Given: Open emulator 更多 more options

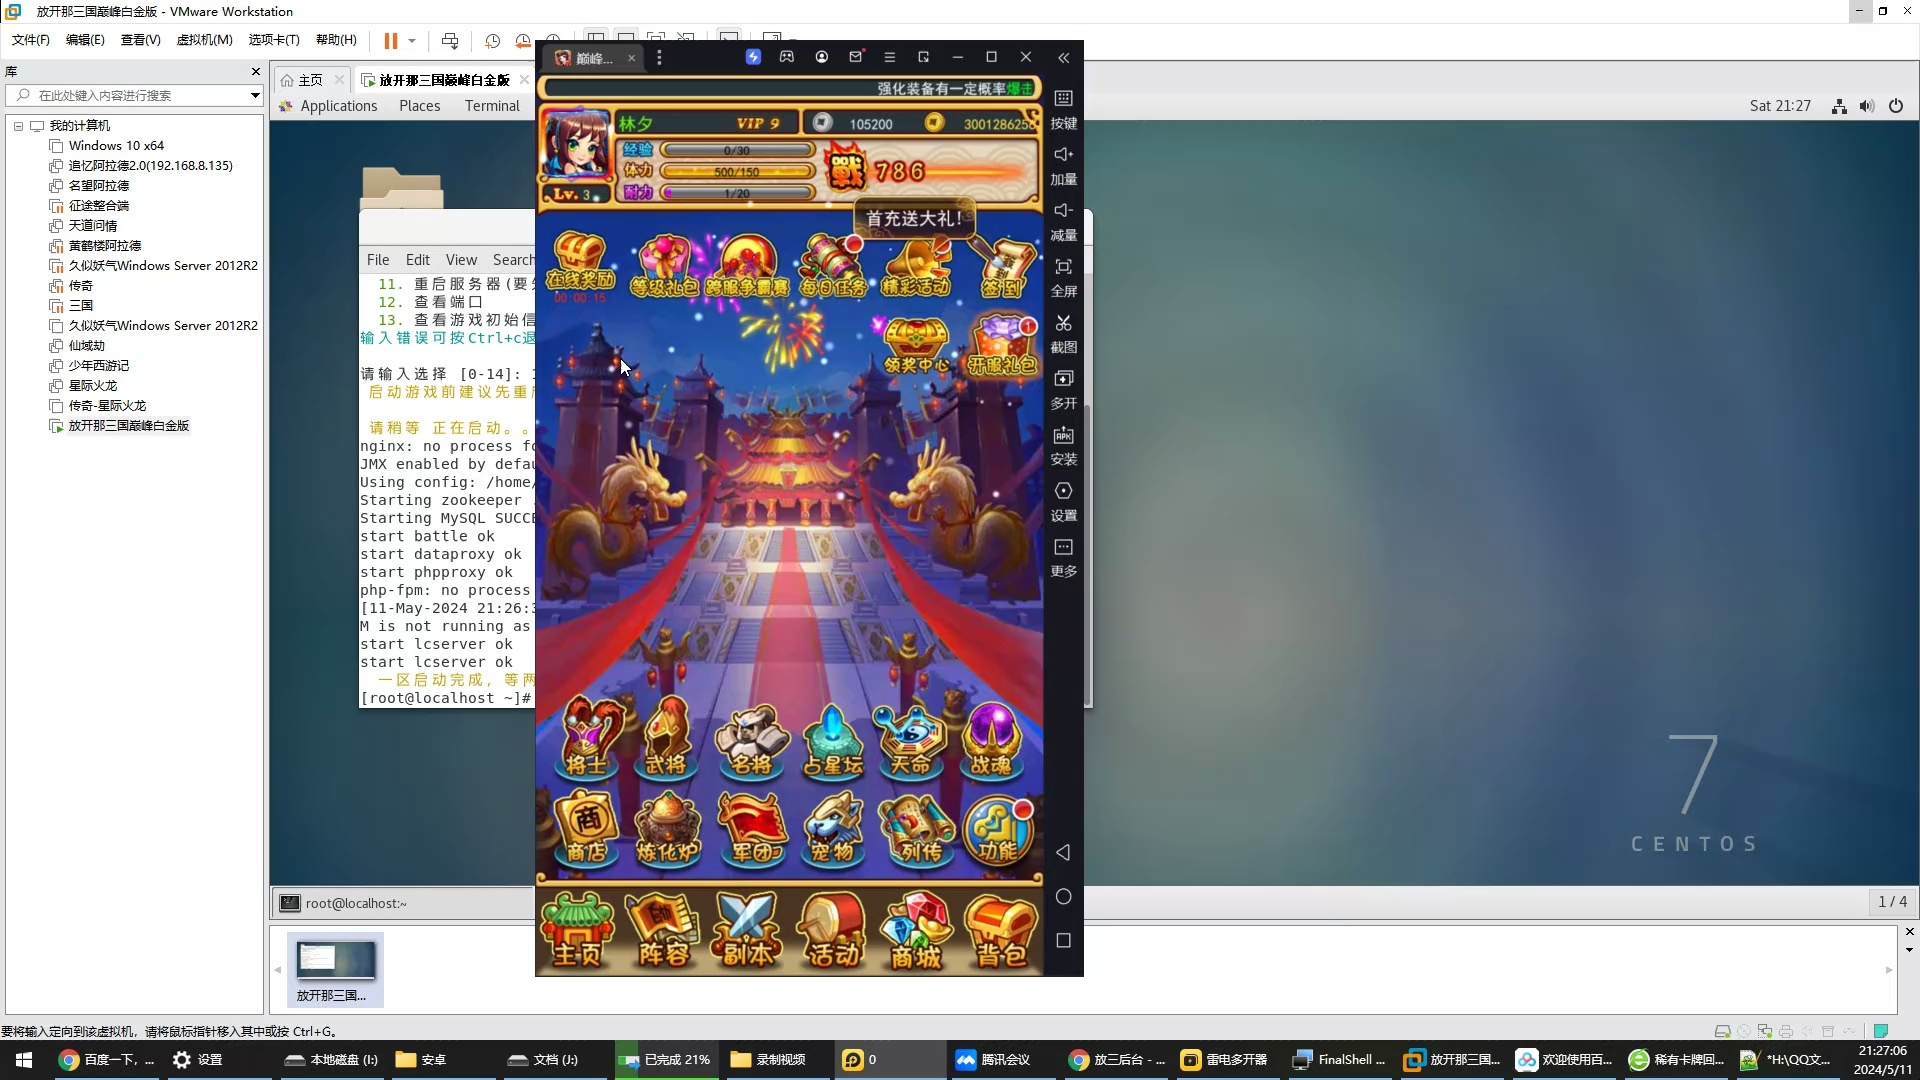Looking at the screenshot, I should [x=1063, y=557].
